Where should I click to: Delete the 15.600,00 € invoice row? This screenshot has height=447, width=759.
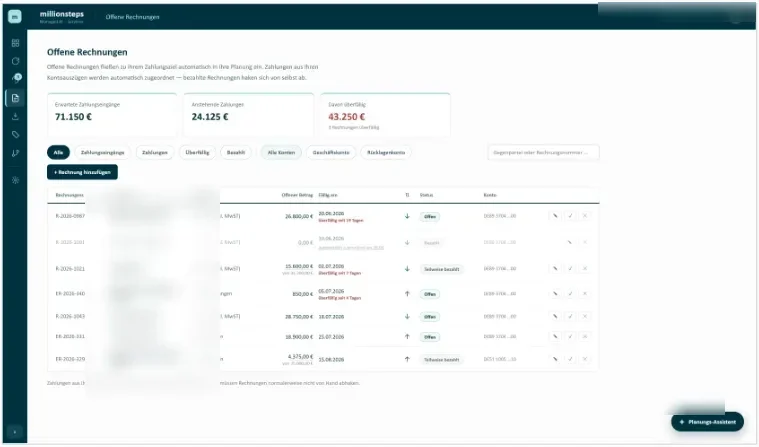tap(585, 269)
